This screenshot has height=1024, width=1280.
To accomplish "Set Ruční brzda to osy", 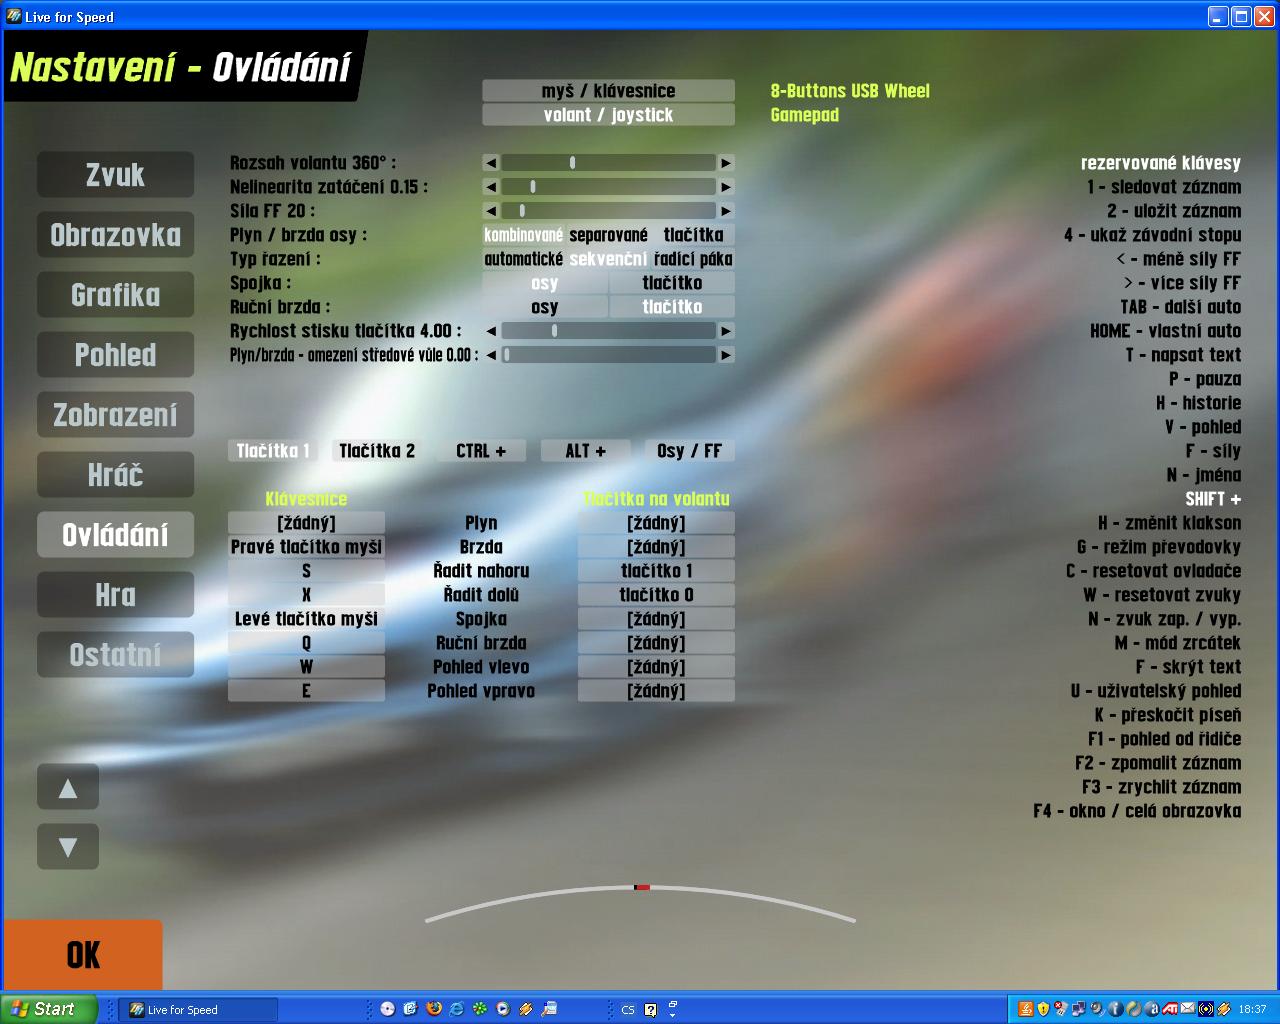I will [x=545, y=307].
